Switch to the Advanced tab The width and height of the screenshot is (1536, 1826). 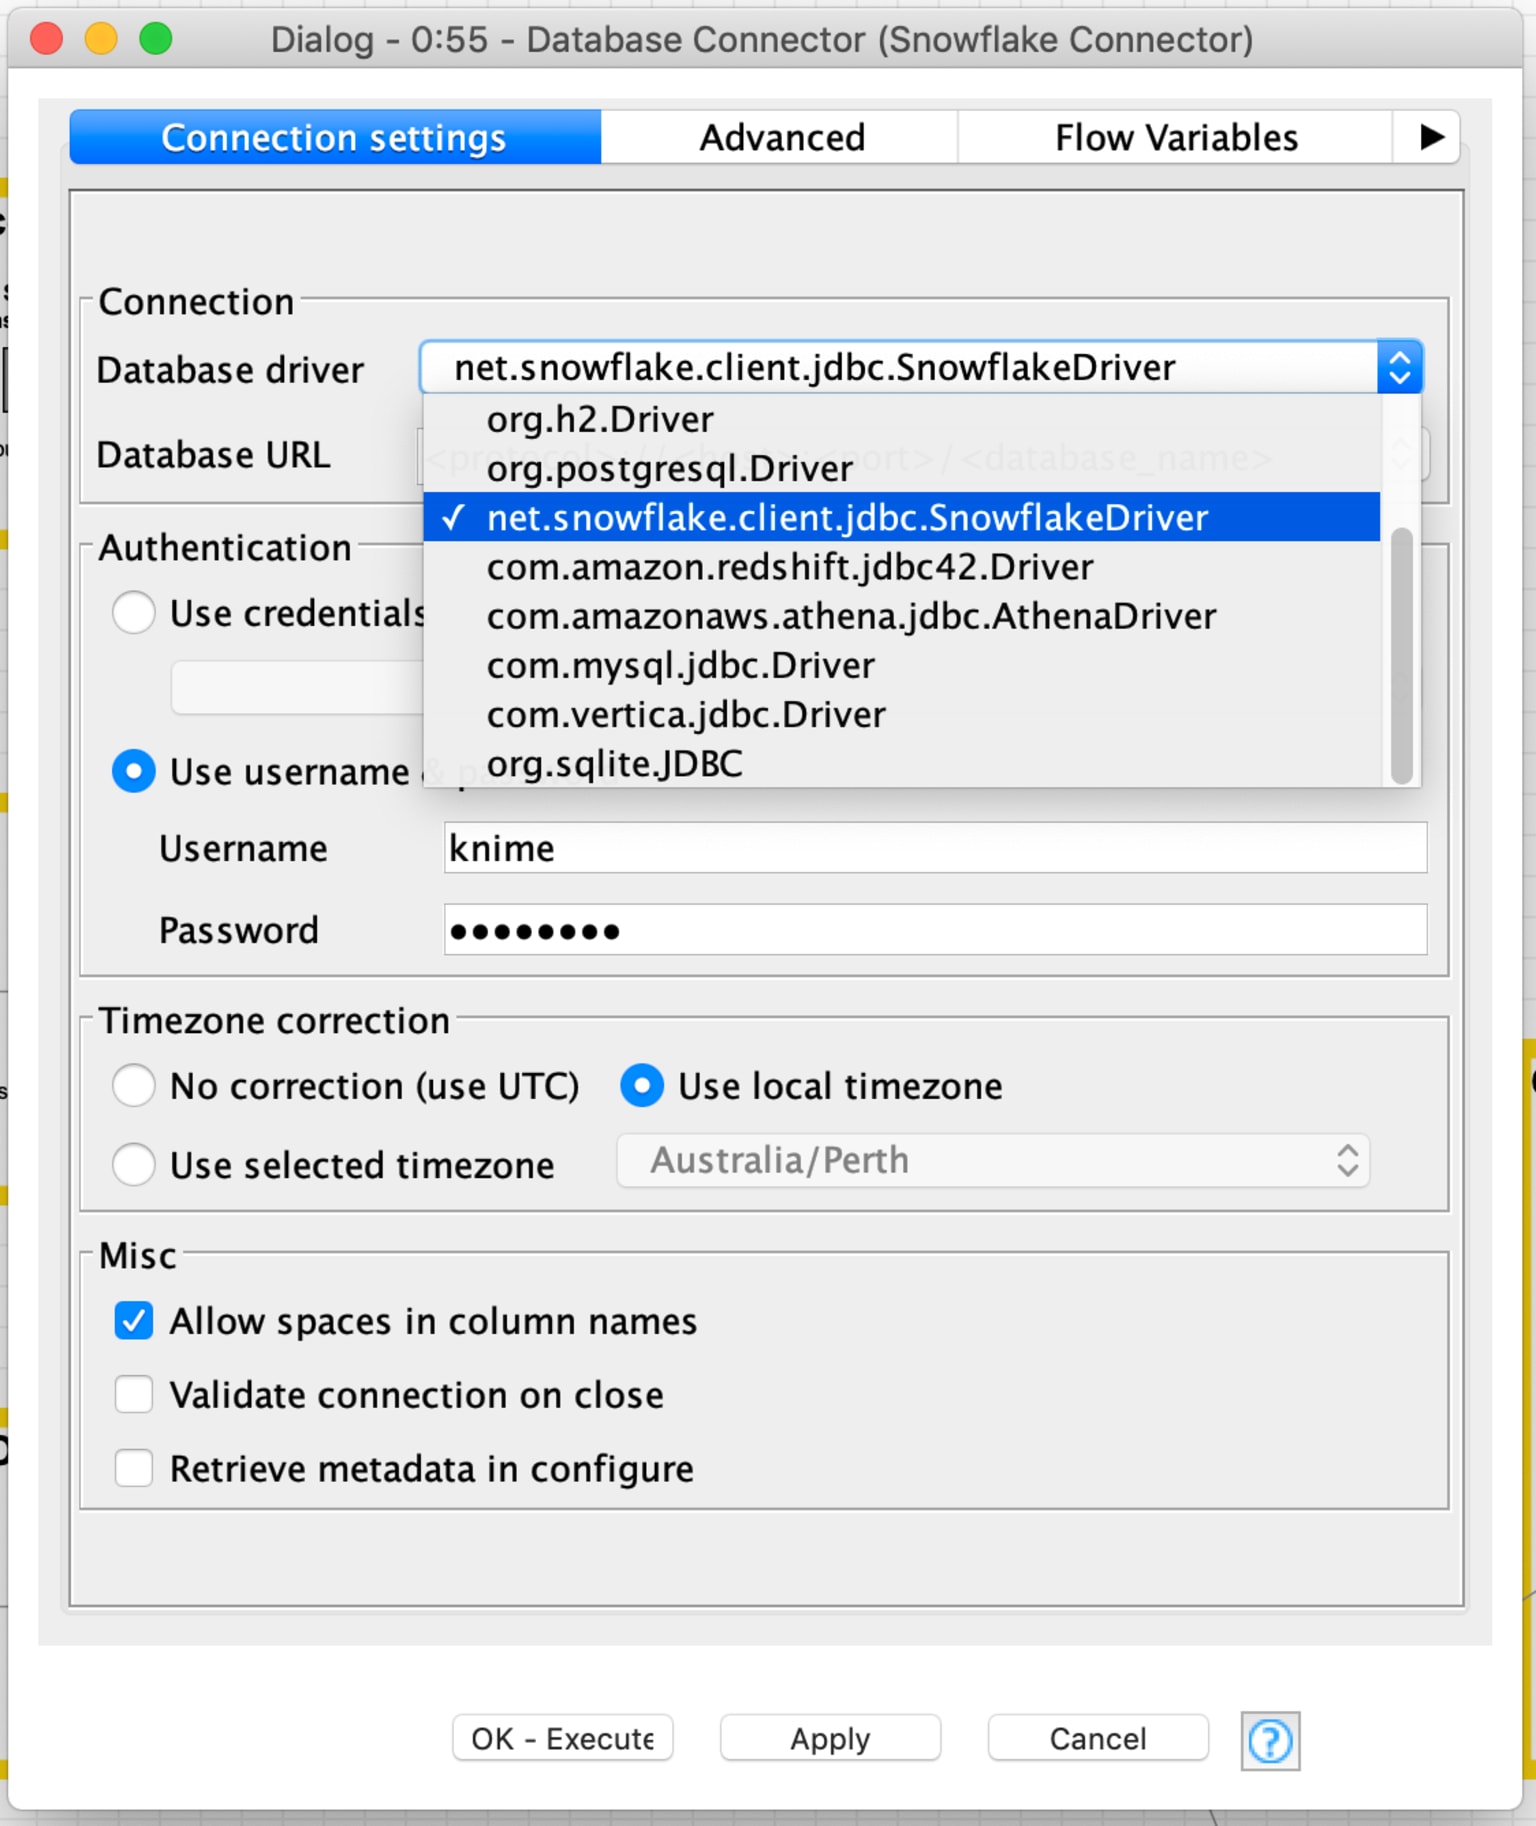click(781, 137)
